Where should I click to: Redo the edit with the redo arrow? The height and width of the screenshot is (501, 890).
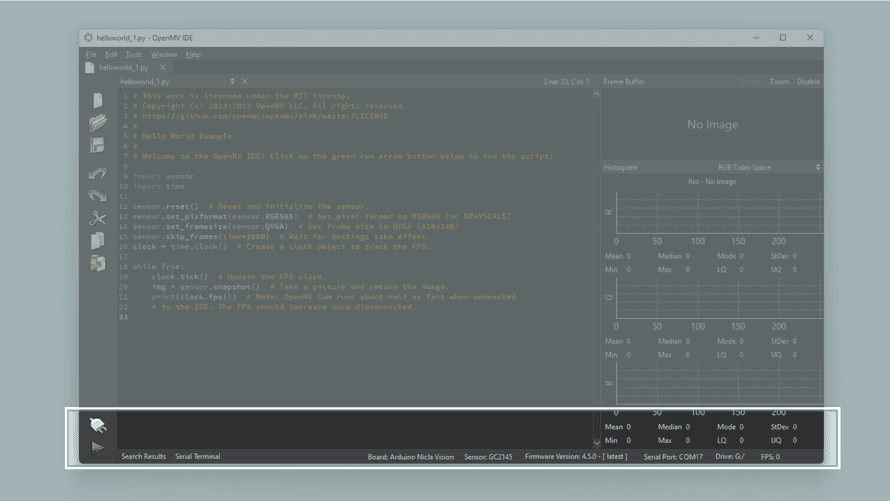(x=97, y=195)
